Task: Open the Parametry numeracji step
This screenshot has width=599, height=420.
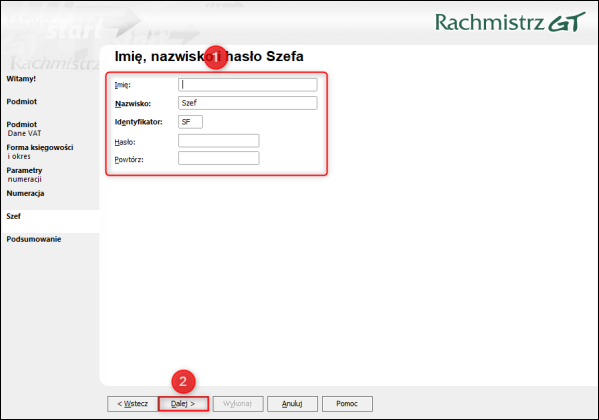Action: pyautogui.click(x=24, y=175)
